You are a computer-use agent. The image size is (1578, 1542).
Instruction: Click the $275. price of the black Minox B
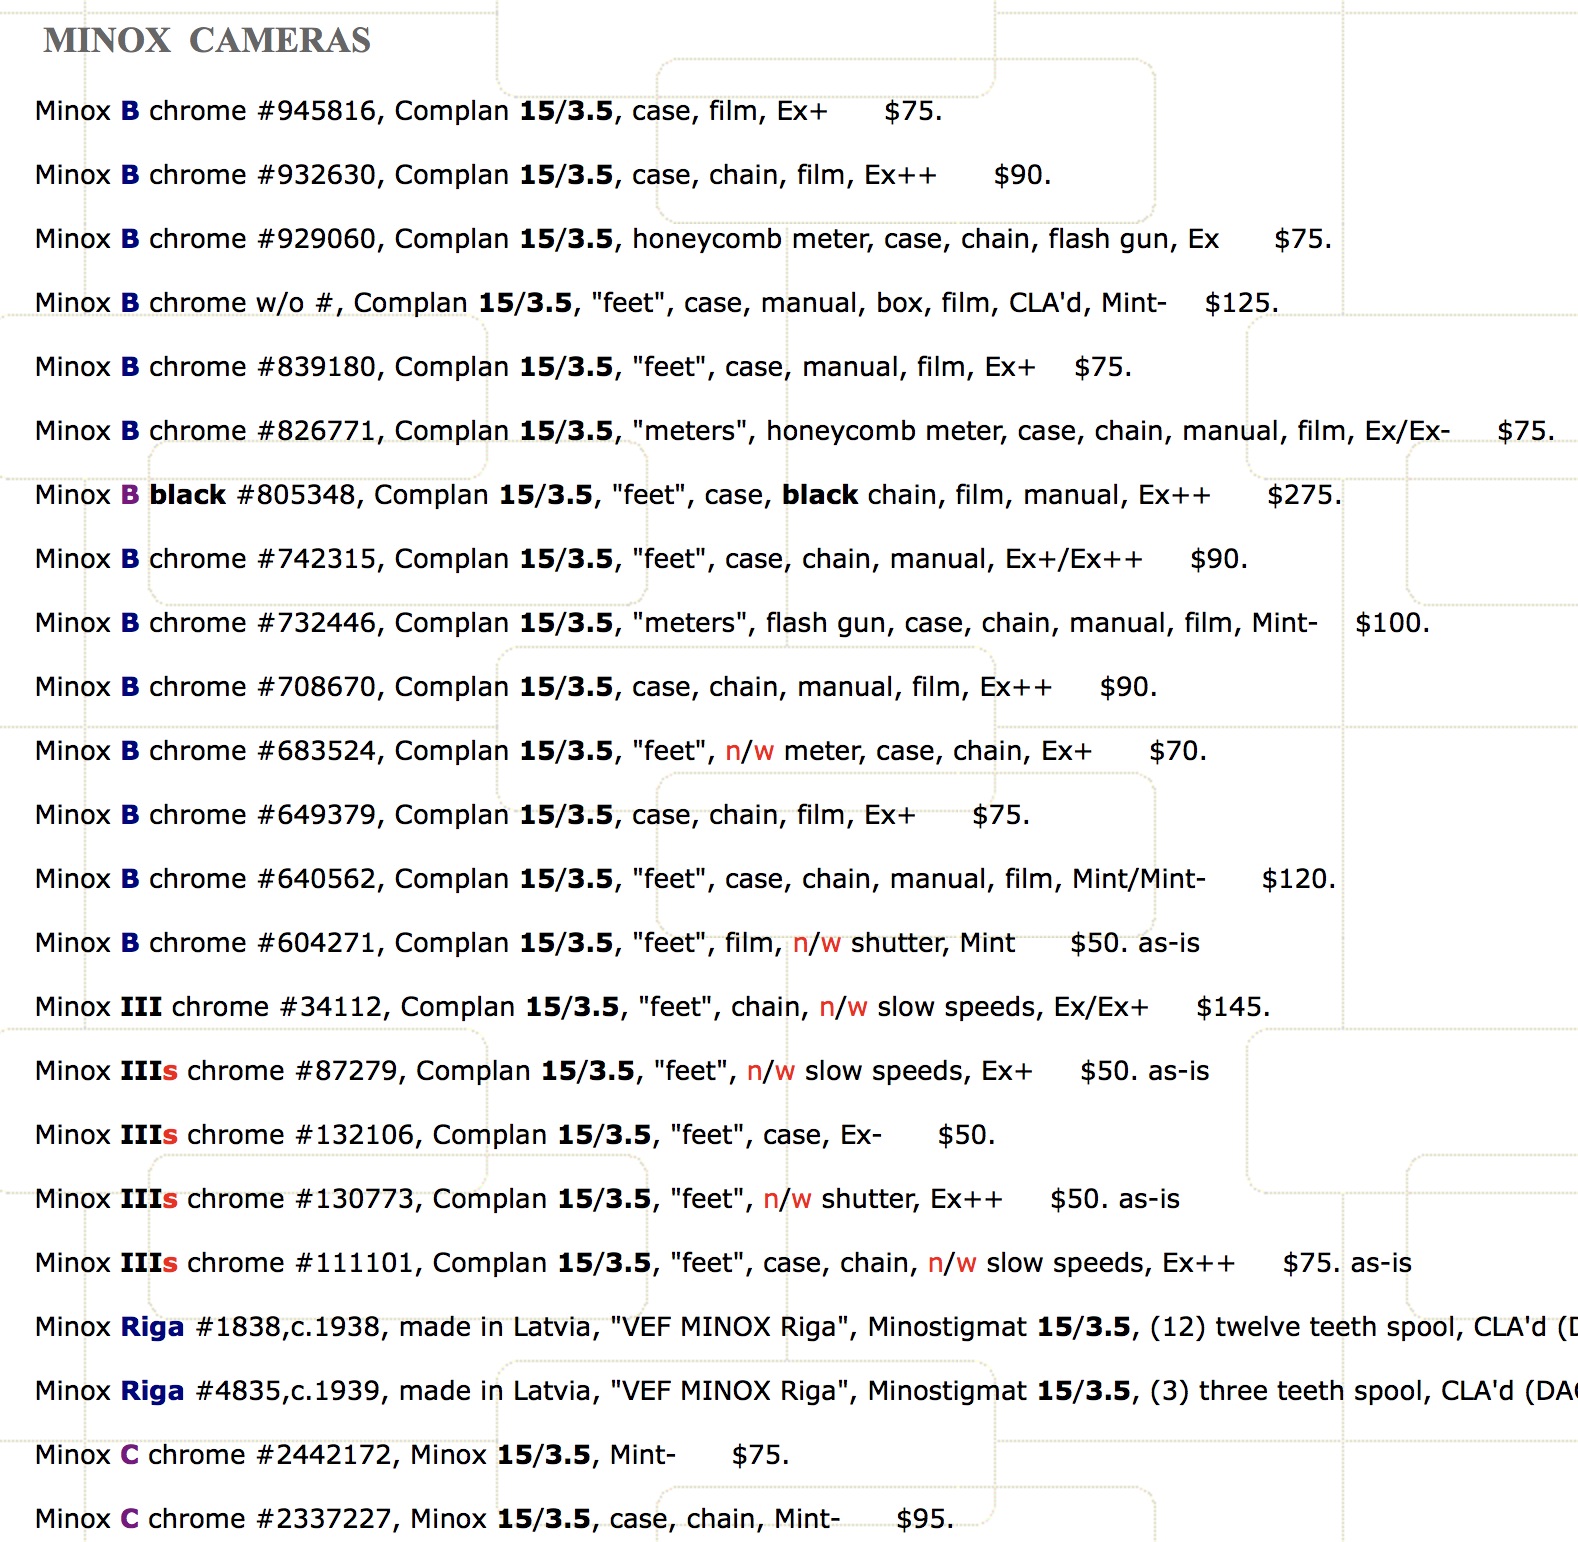tap(1303, 495)
